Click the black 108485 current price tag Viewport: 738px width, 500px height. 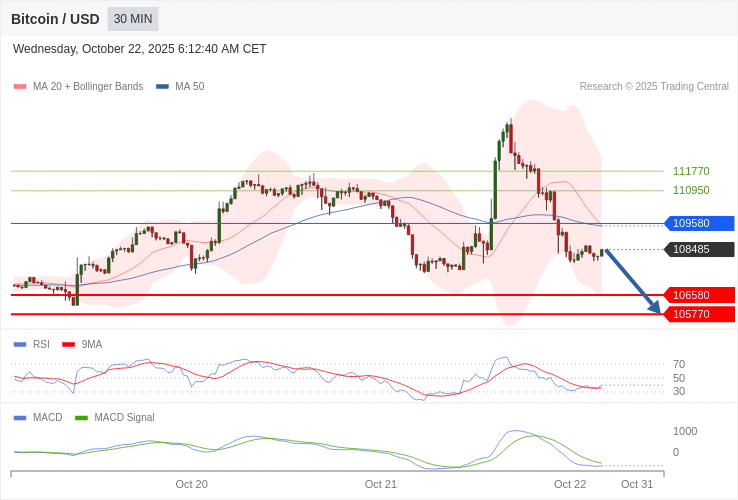coord(699,249)
